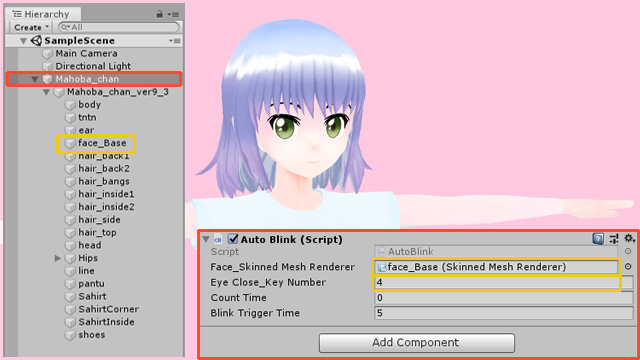Select hair_back1 in the Hierarchy
640x360 pixels.
[104, 156]
